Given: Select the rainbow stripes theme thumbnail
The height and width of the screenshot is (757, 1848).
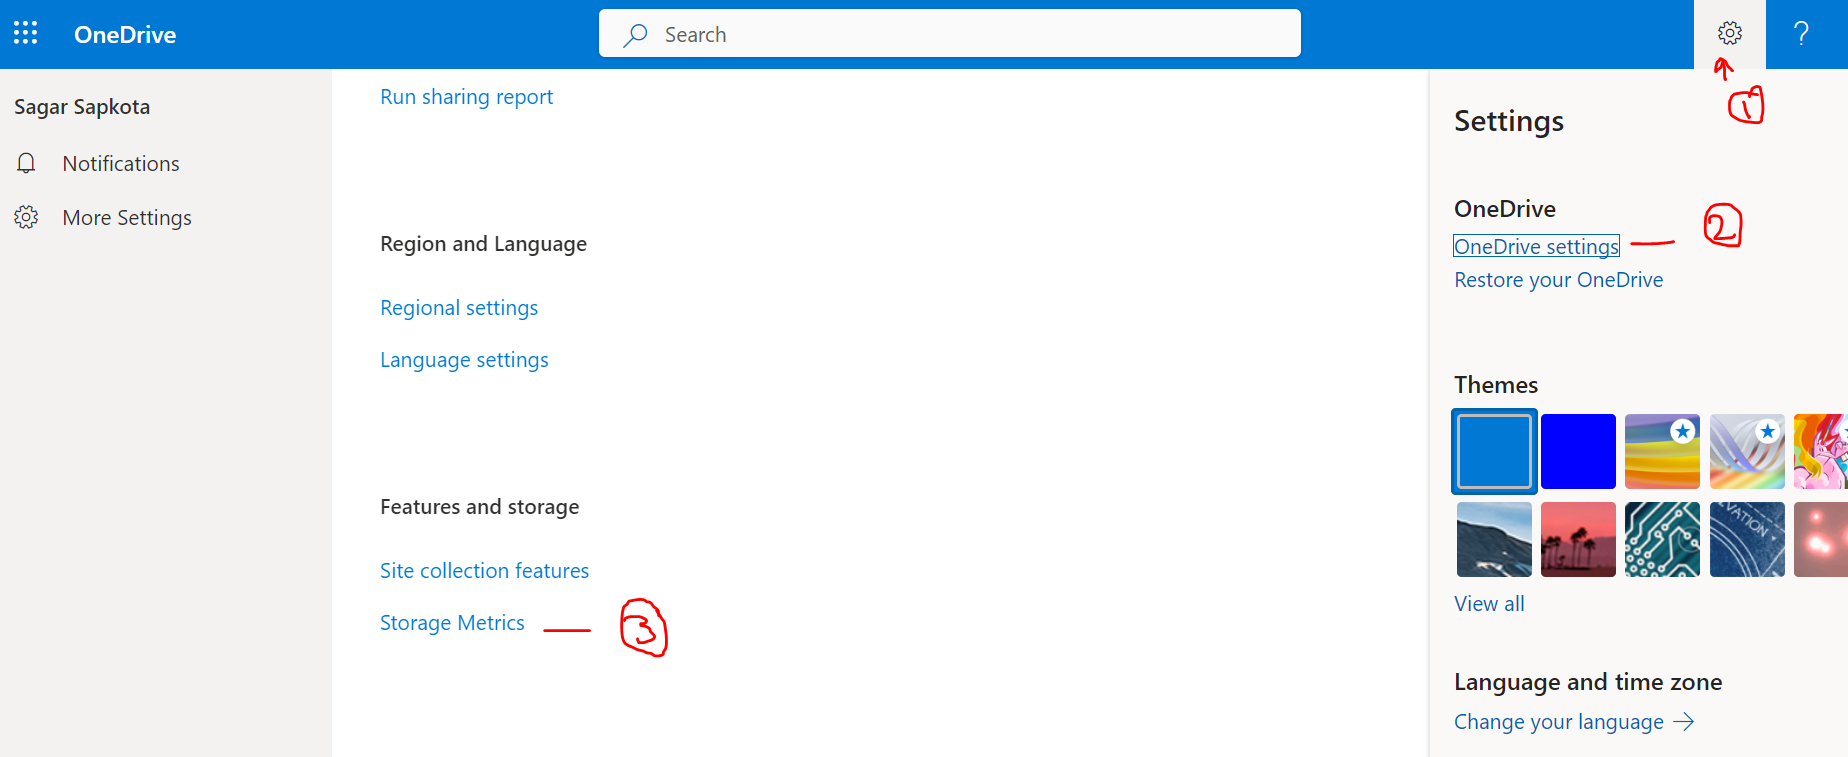Looking at the screenshot, I should (1662, 451).
